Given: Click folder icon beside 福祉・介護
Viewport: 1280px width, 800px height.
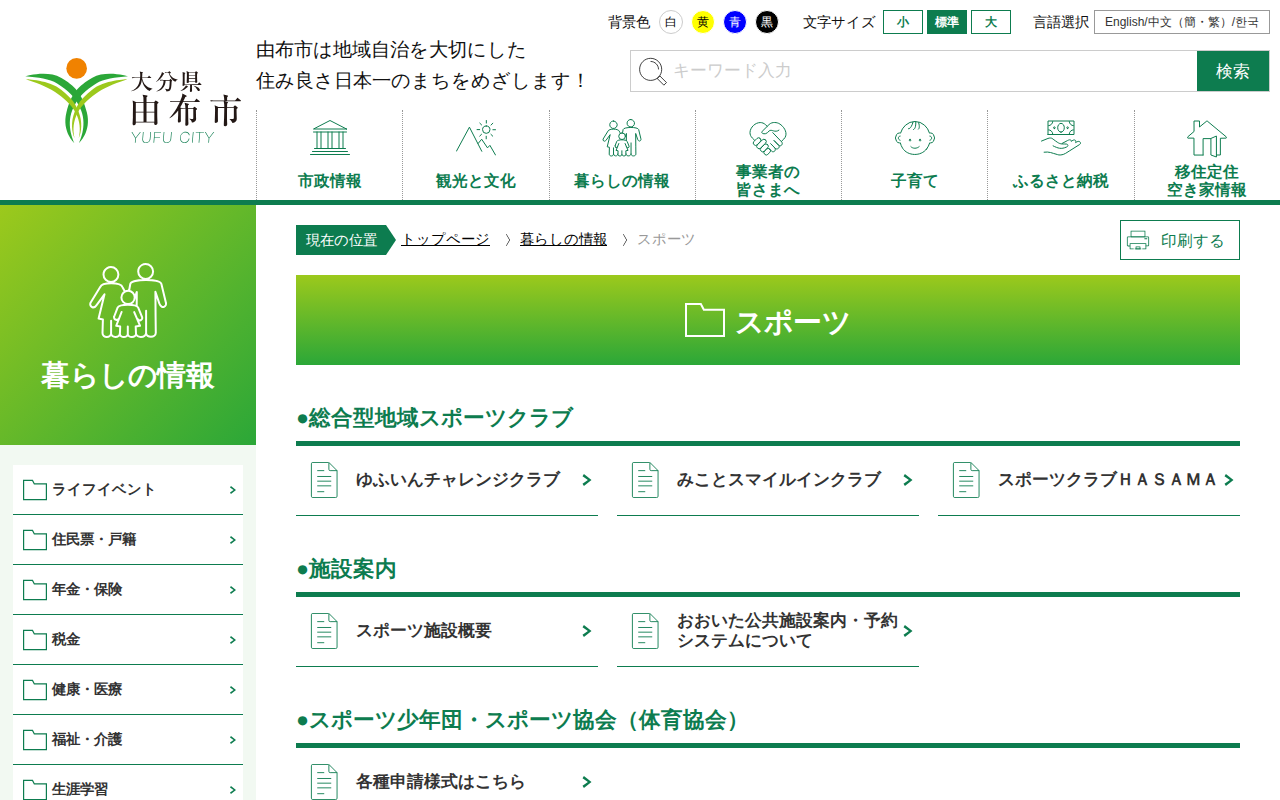Looking at the screenshot, I should (x=35, y=740).
